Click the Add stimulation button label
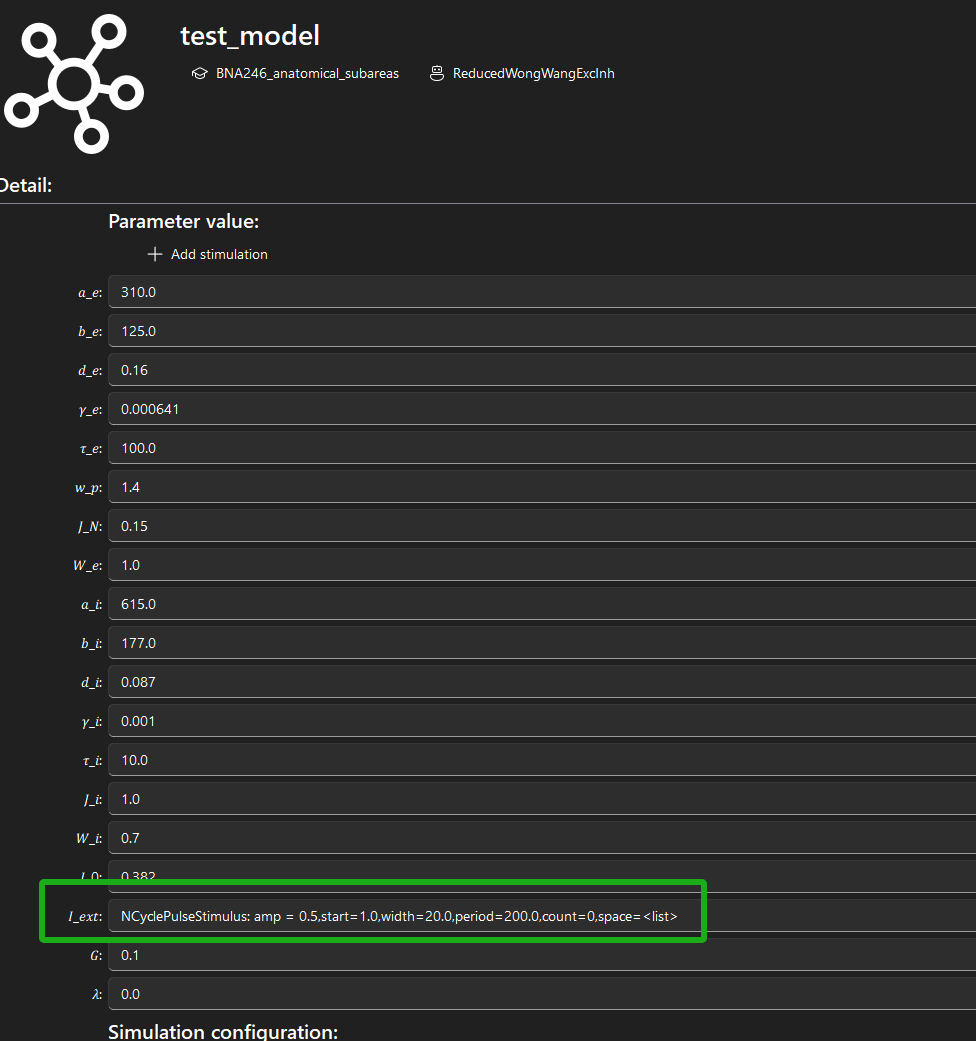The height and width of the screenshot is (1041, 976). coord(219,254)
